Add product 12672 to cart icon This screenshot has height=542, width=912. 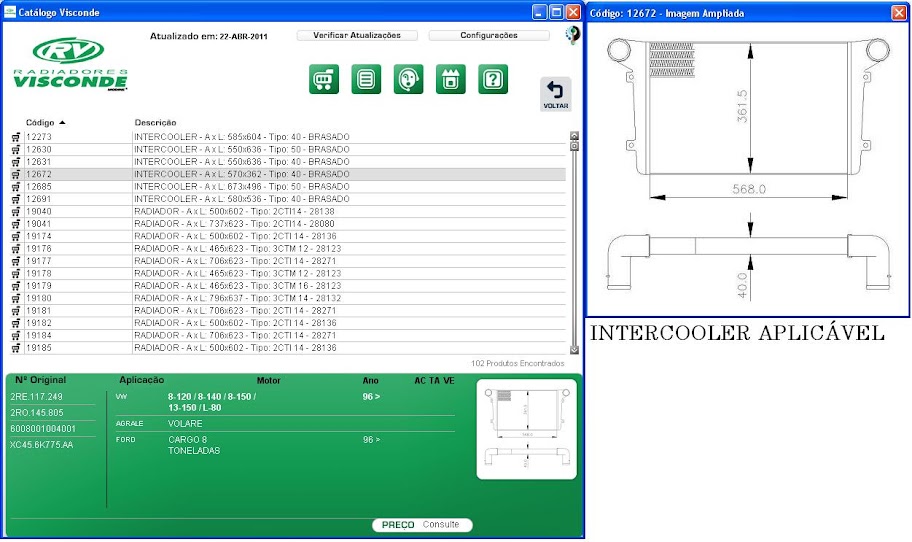(x=16, y=174)
